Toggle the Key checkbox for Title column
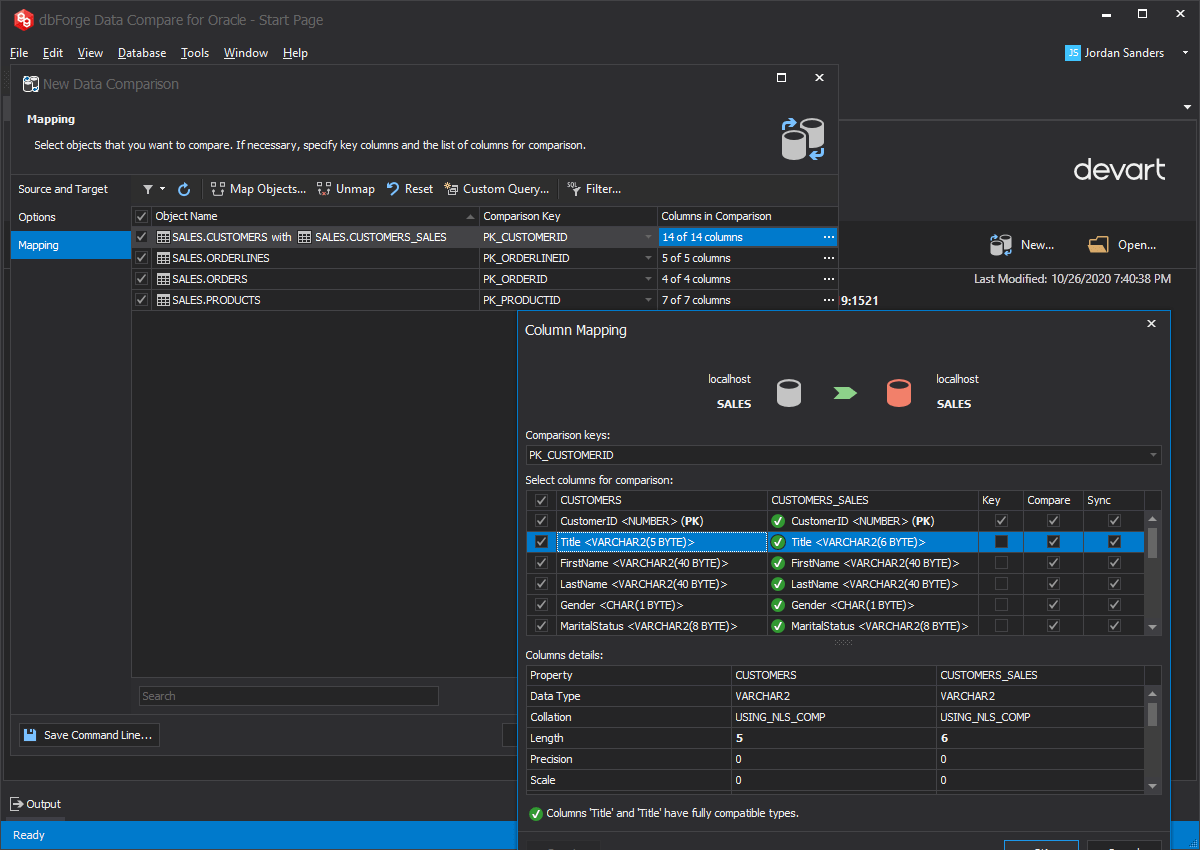This screenshot has height=850, width=1200. (1001, 542)
